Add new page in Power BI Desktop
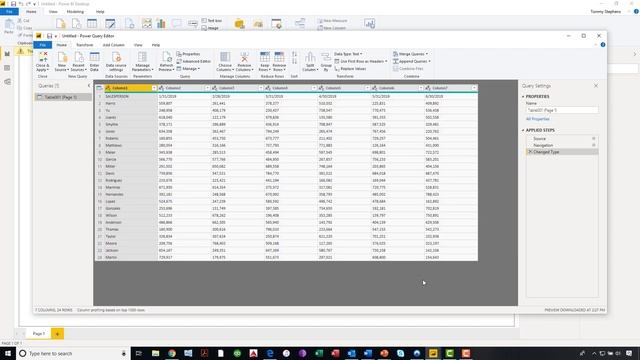This screenshot has width=640, height=360. pos(58,334)
